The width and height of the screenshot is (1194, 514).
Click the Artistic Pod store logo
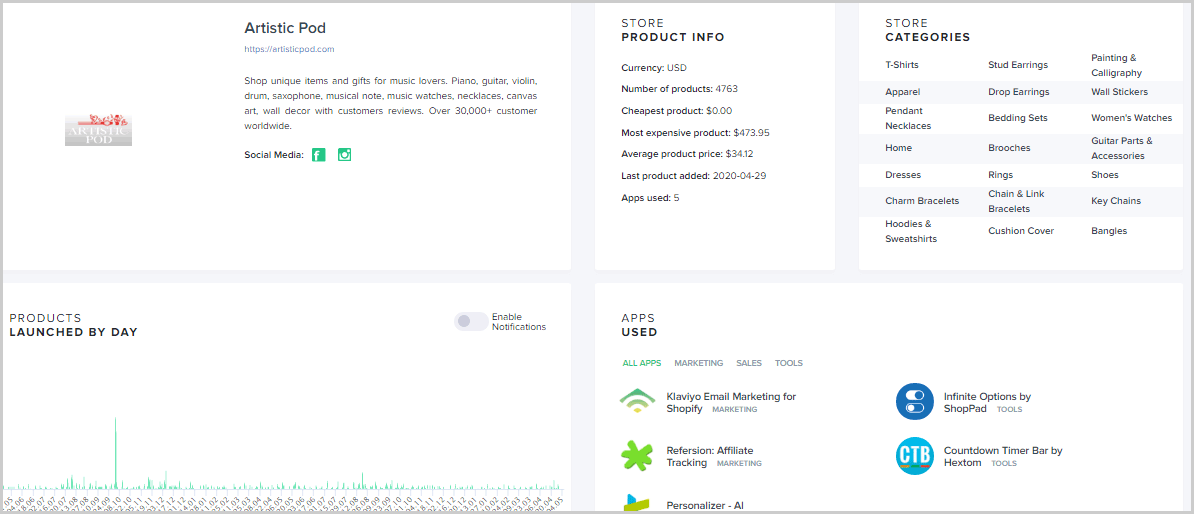pyautogui.click(x=98, y=129)
